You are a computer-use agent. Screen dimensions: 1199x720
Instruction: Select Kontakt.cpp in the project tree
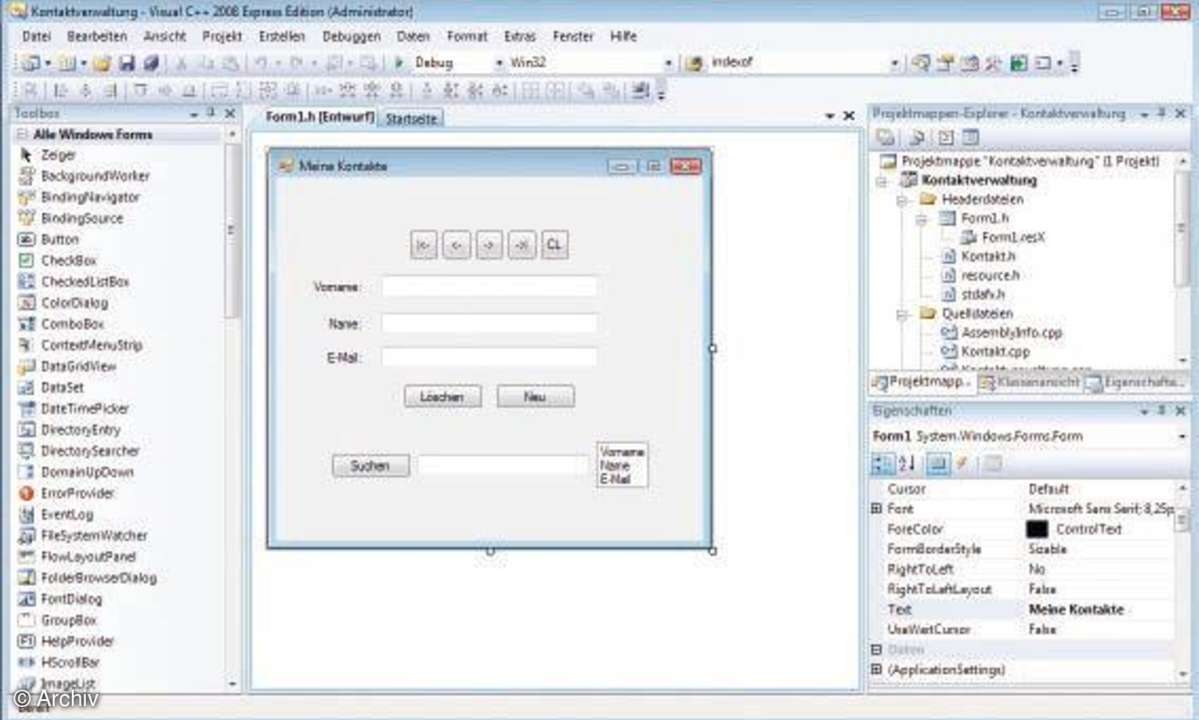tap(995, 352)
